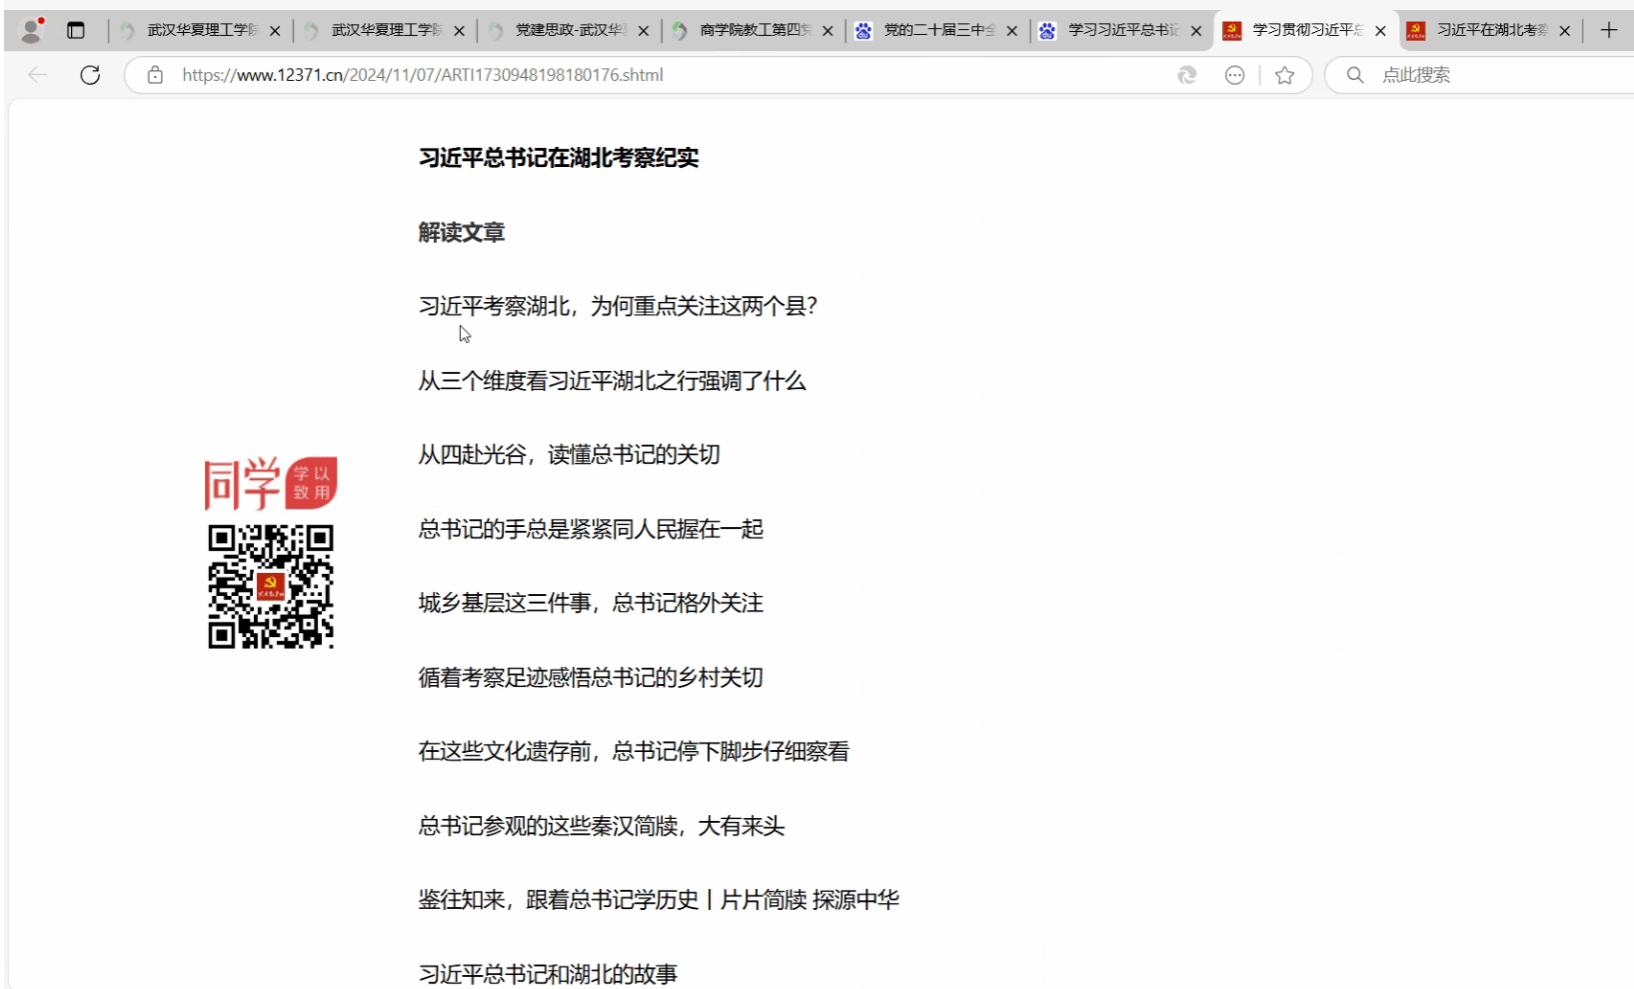Close the 习近平在湖北考察 tab
The image size is (1634, 989).
[1565, 31]
